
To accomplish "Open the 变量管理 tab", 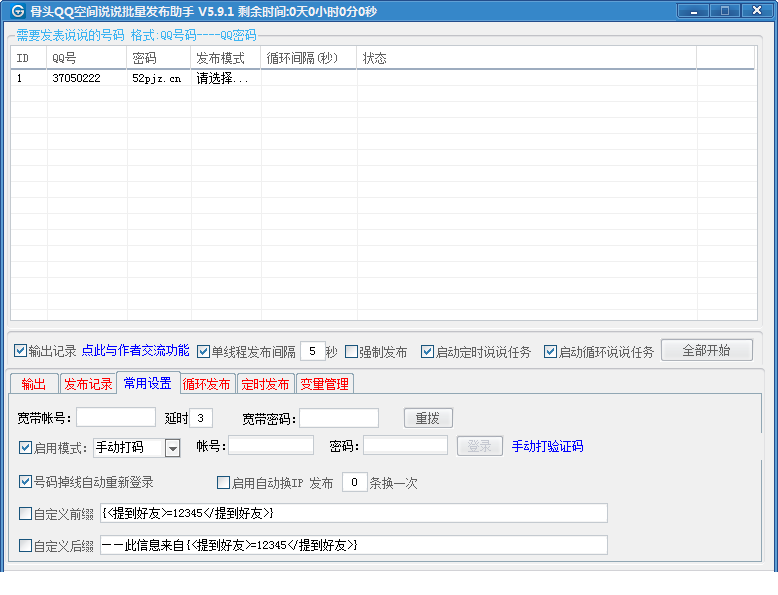I will coord(324,384).
